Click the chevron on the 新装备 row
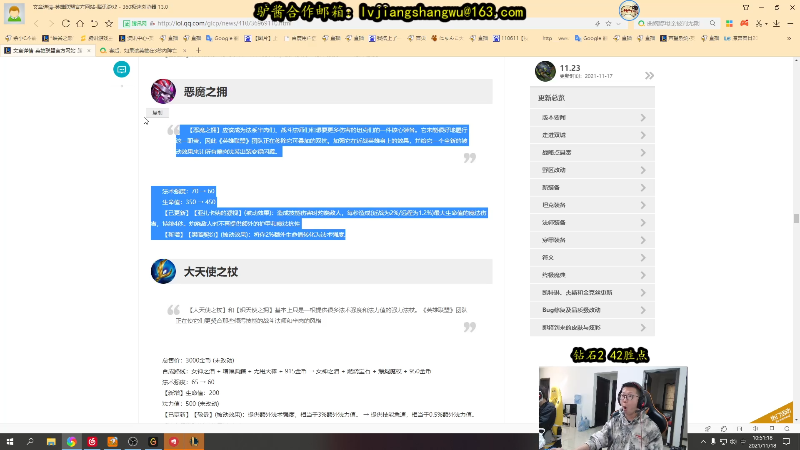Screen dimensions: 800x450 pyautogui.click(x=643, y=188)
